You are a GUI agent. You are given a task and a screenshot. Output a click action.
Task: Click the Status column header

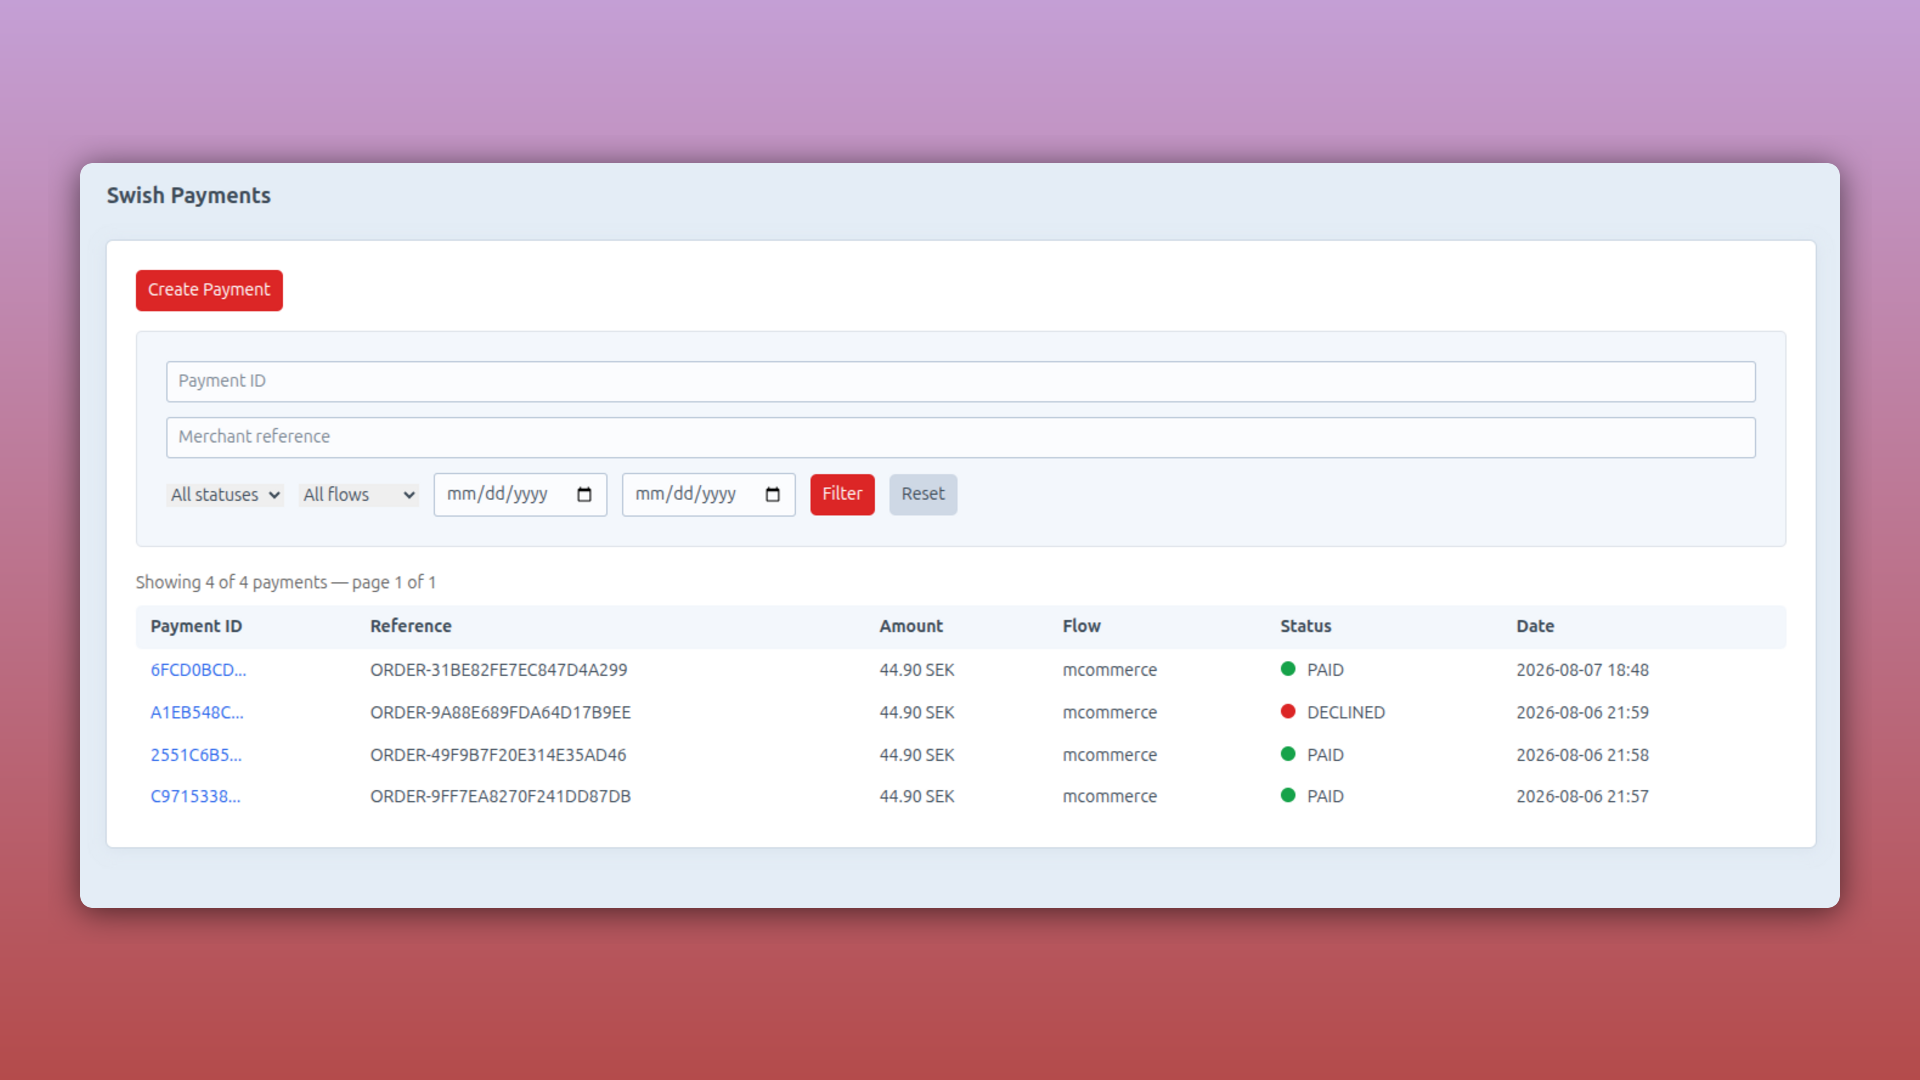(x=1306, y=626)
